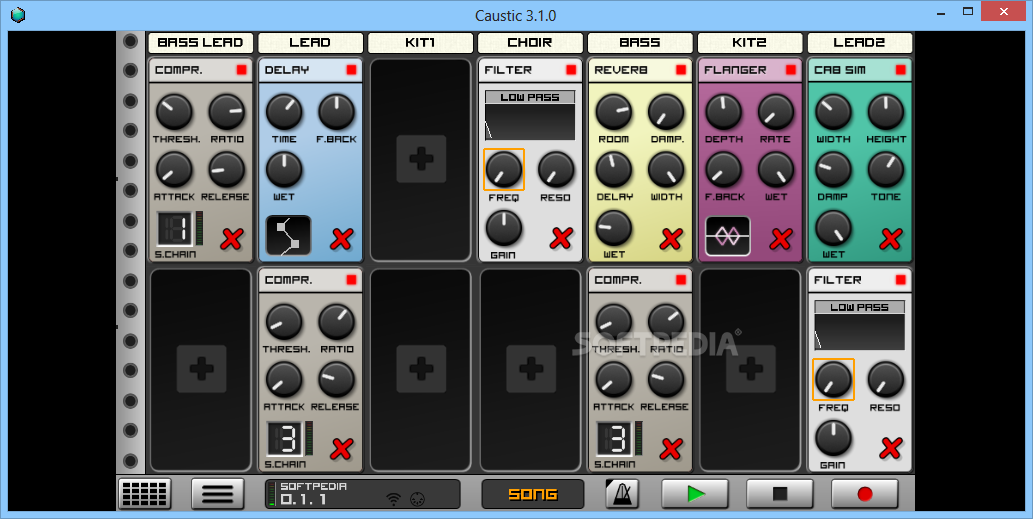Select the LEAD channel header
The height and width of the screenshot is (519, 1033).
310,43
